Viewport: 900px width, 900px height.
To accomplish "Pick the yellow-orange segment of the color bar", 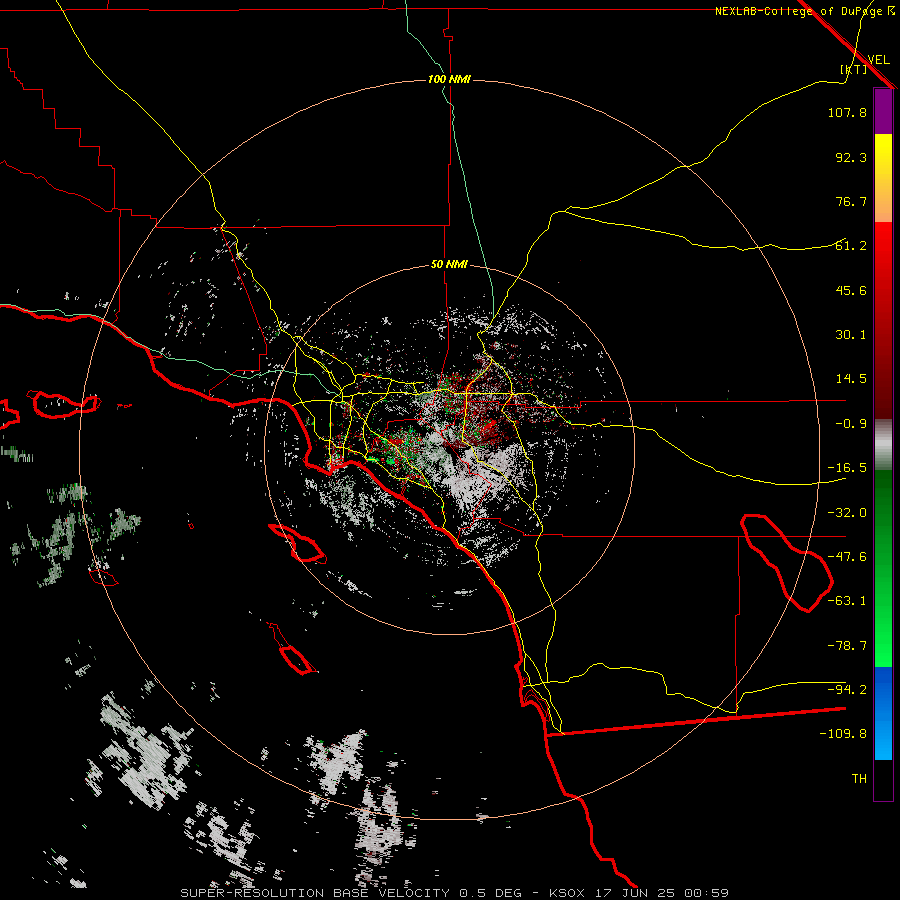I will (x=883, y=178).
